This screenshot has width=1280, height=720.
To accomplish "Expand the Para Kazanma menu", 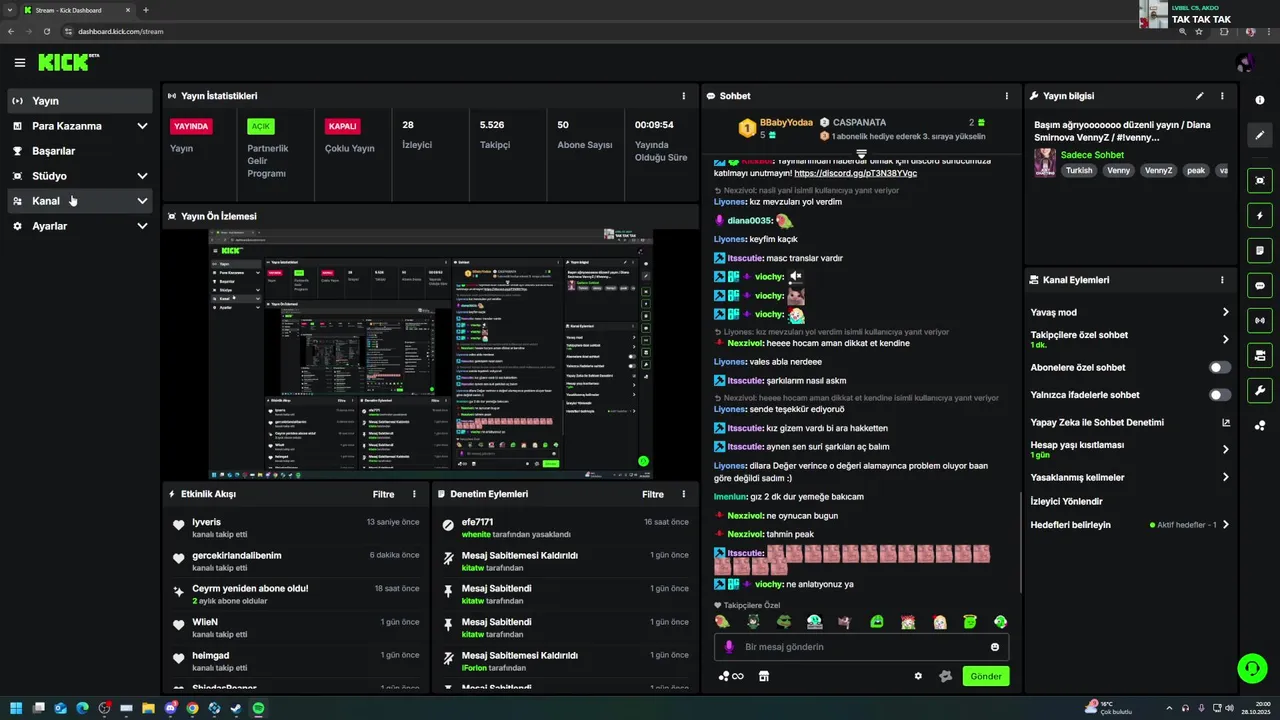I will coord(81,126).
